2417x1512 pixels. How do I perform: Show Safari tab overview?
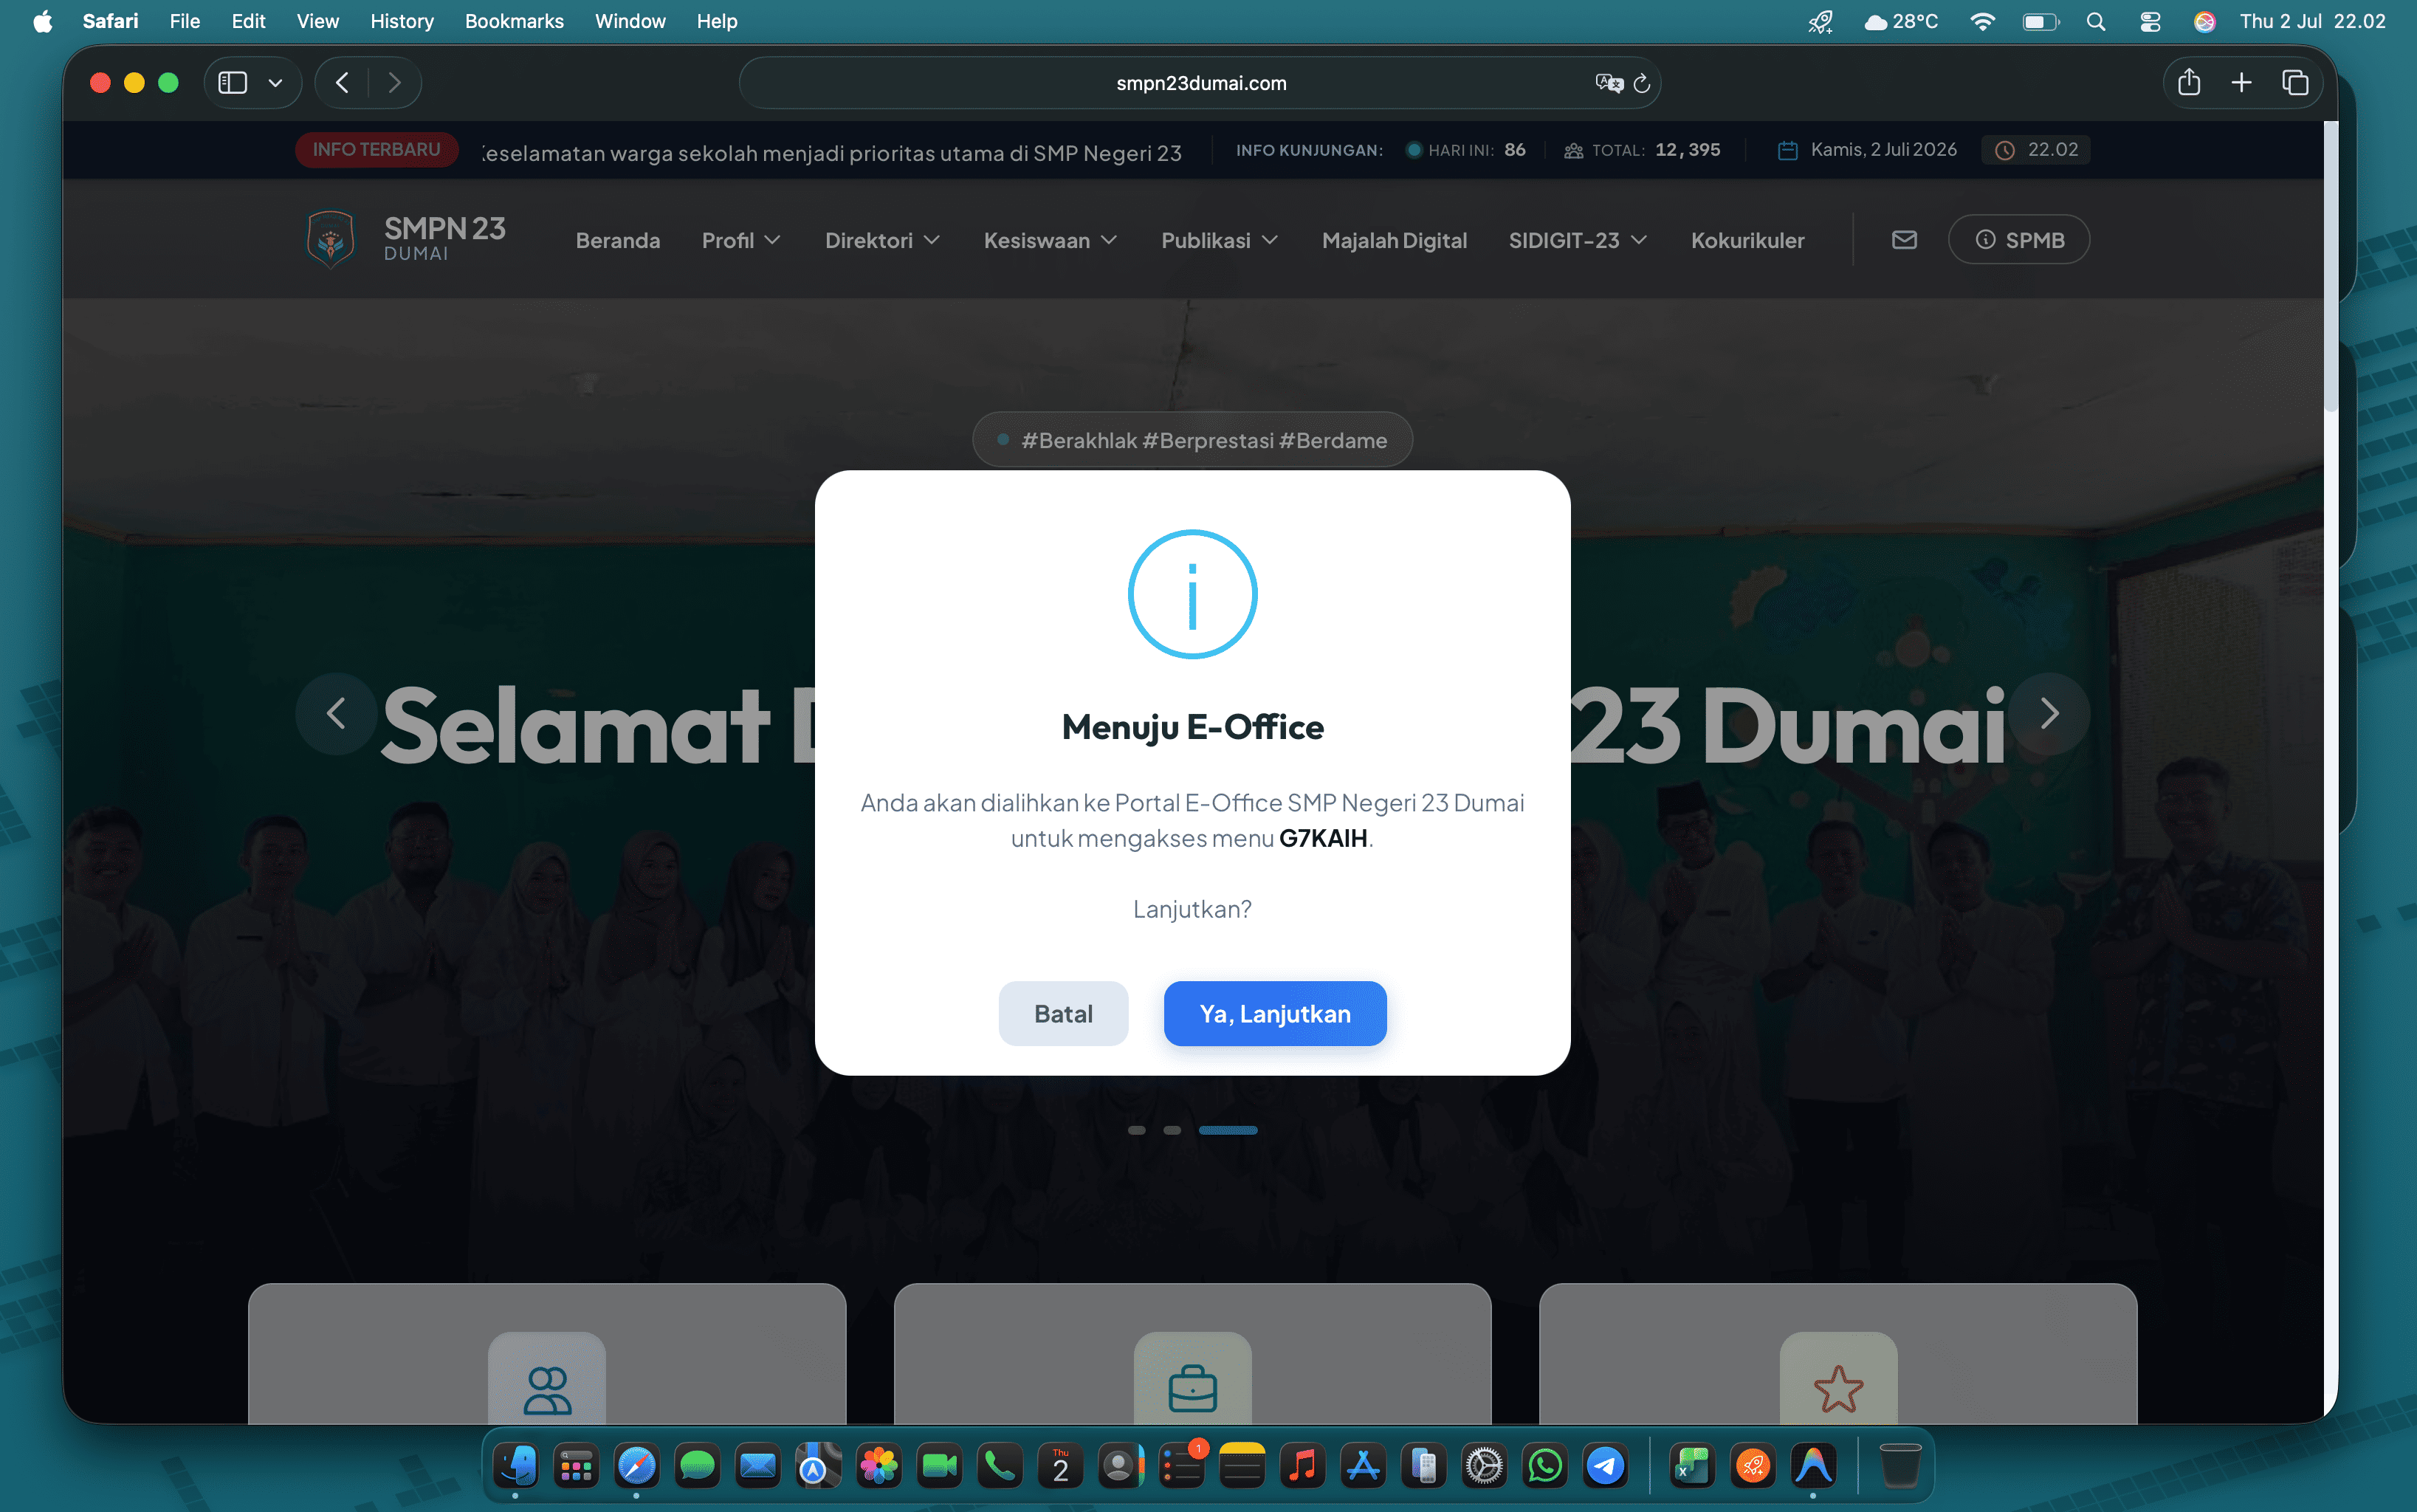click(x=2295, y=83)
